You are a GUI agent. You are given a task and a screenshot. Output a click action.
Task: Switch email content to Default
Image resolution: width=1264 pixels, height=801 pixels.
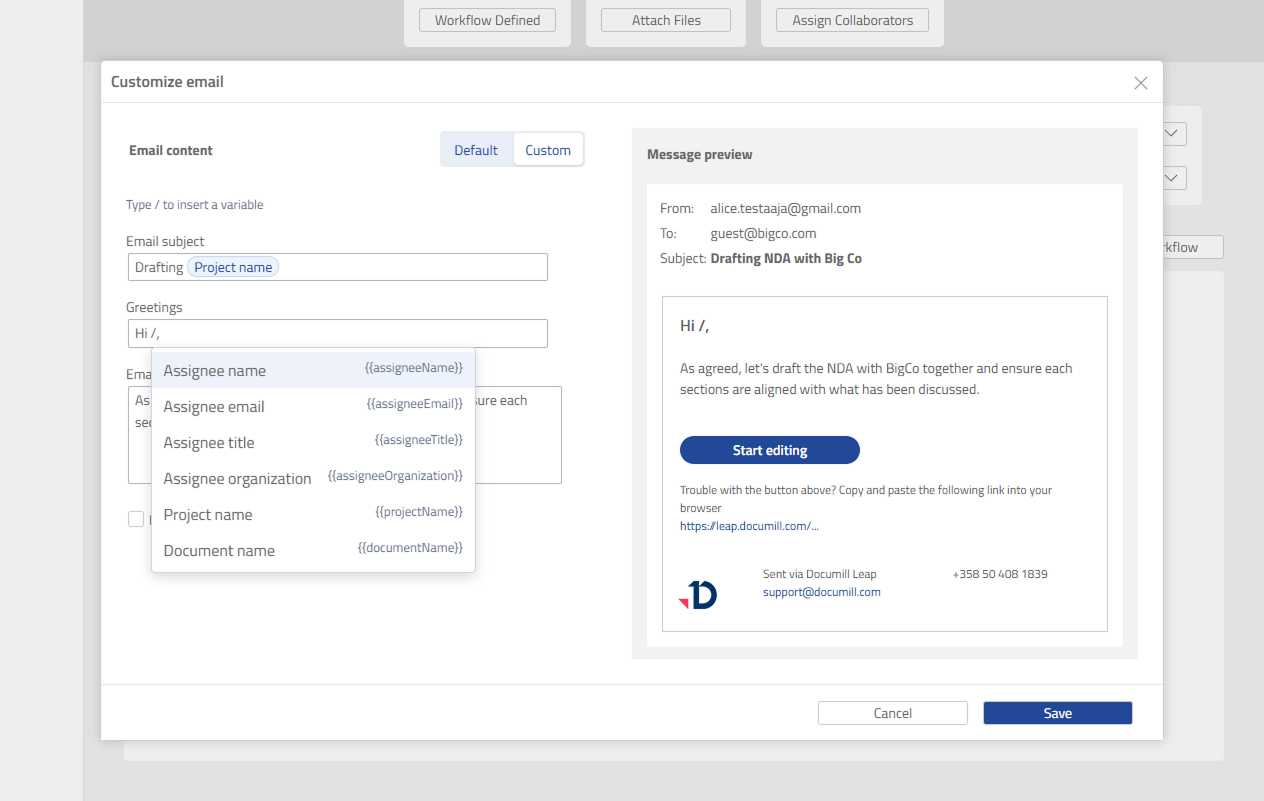pos(476,150)
